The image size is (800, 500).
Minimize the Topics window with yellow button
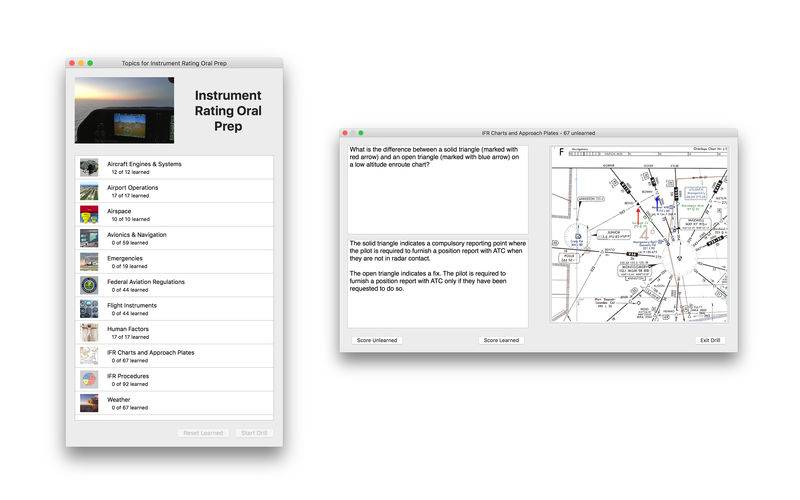[81, 63]
